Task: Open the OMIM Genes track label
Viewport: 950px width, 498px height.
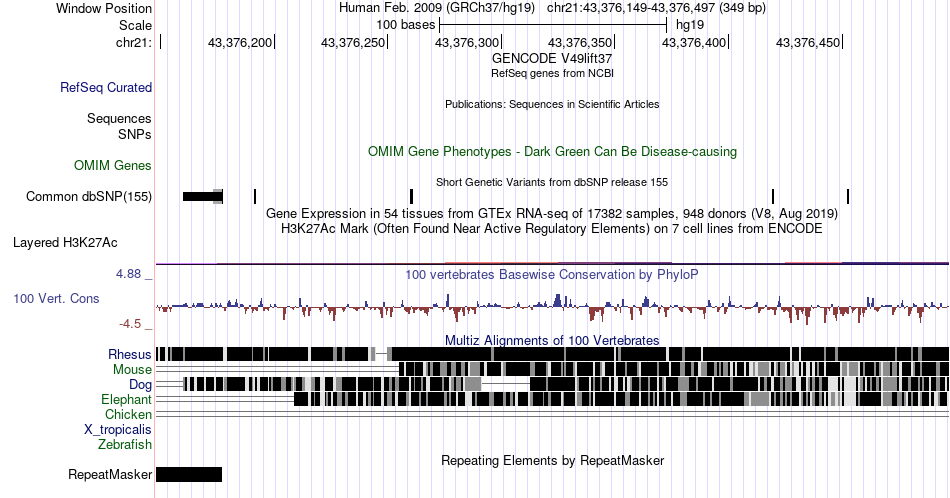Action: click(x=113, y=165)
